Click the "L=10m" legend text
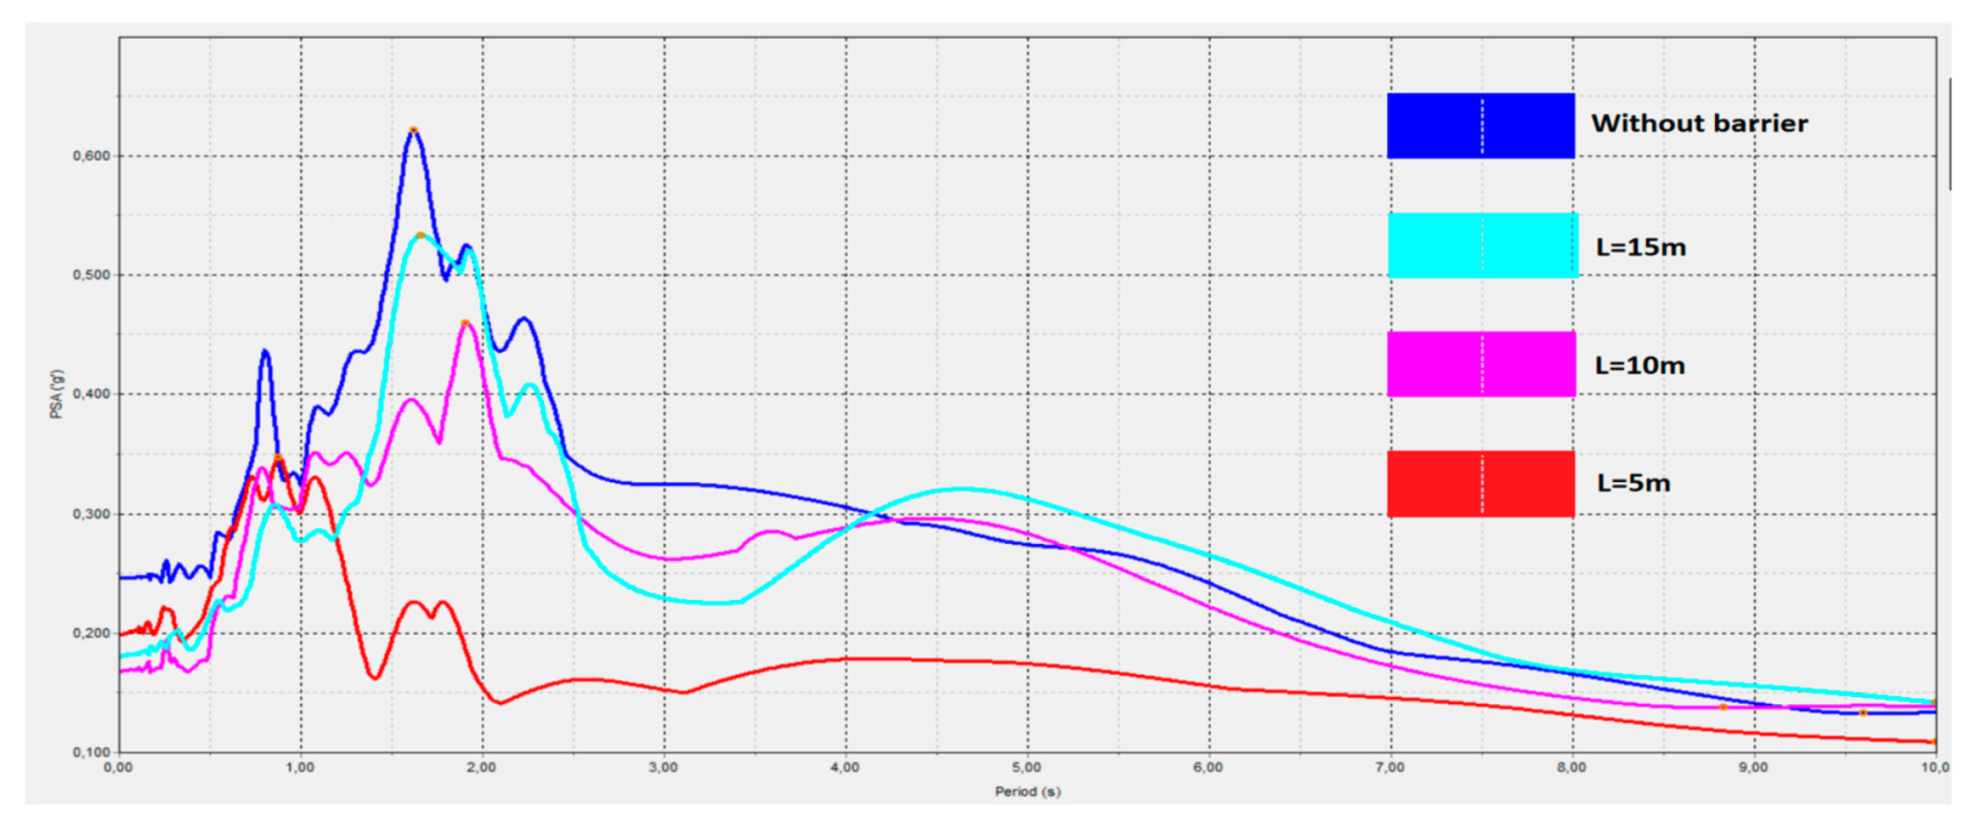 [1639, 366]
